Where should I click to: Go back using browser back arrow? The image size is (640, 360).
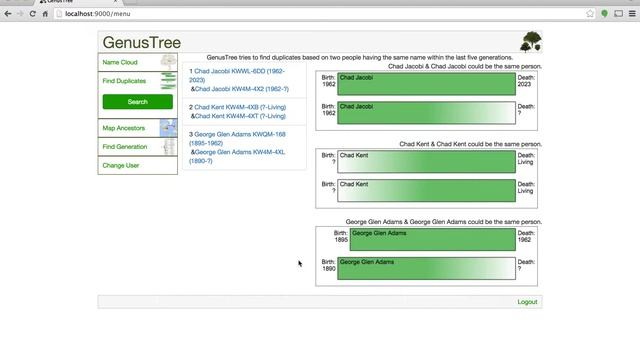[x=8, y=13]
